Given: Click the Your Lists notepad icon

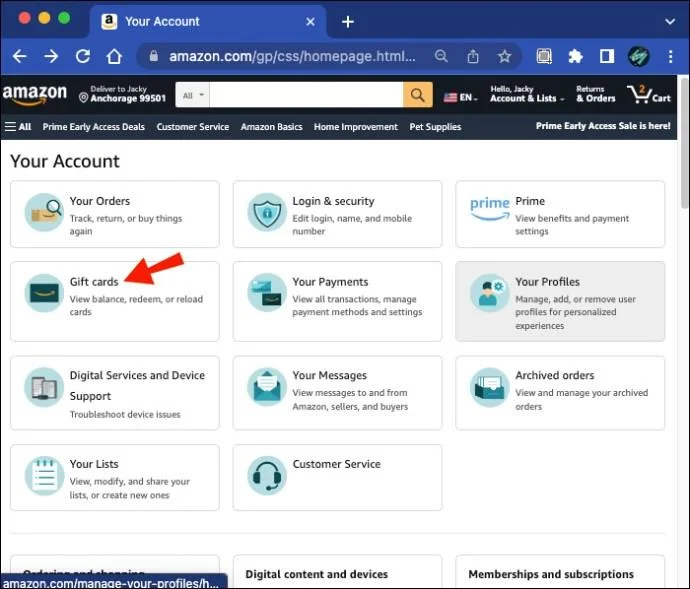Looking at the screenshot, I should tap(44, 476).
